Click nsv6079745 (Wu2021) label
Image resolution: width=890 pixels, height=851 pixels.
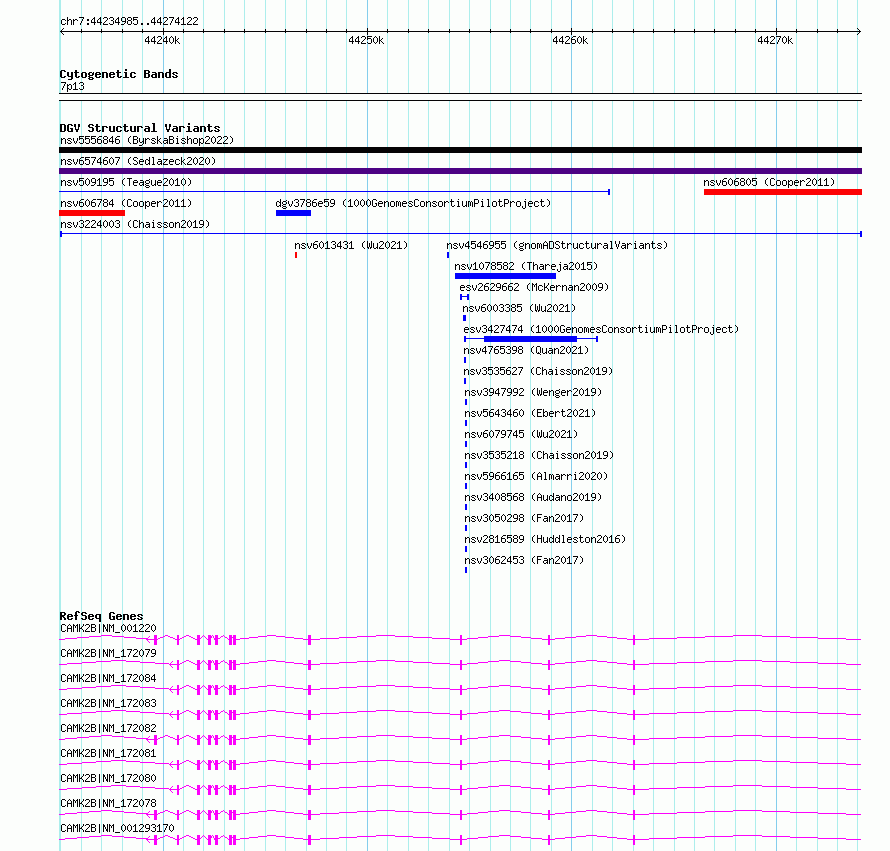tap(521, 434)
